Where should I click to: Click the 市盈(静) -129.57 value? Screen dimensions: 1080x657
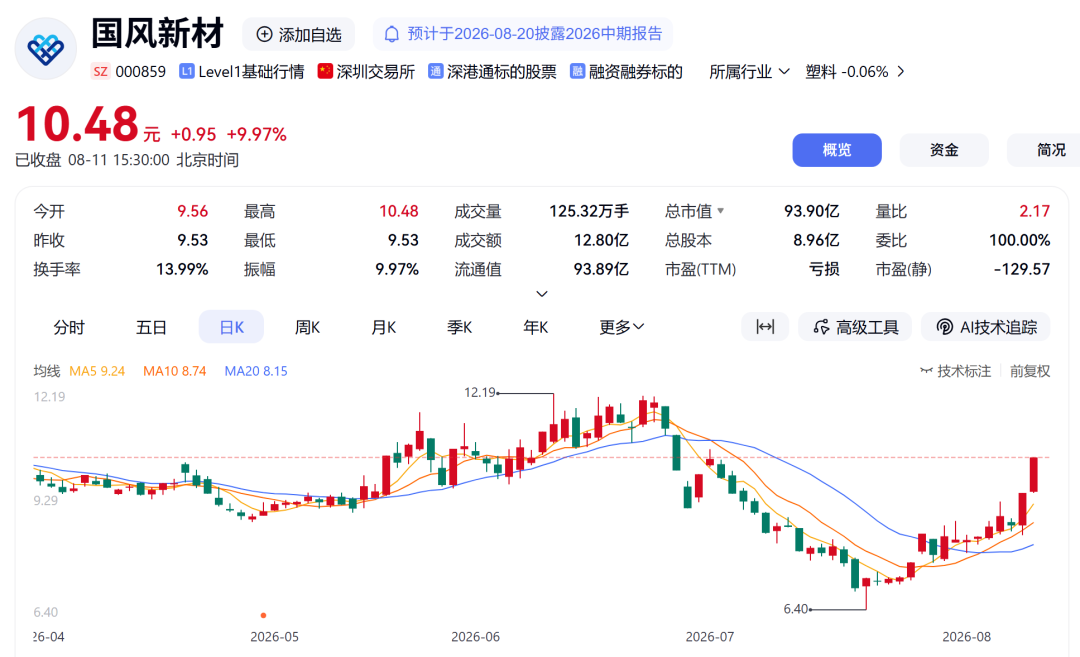[1022, 269]
